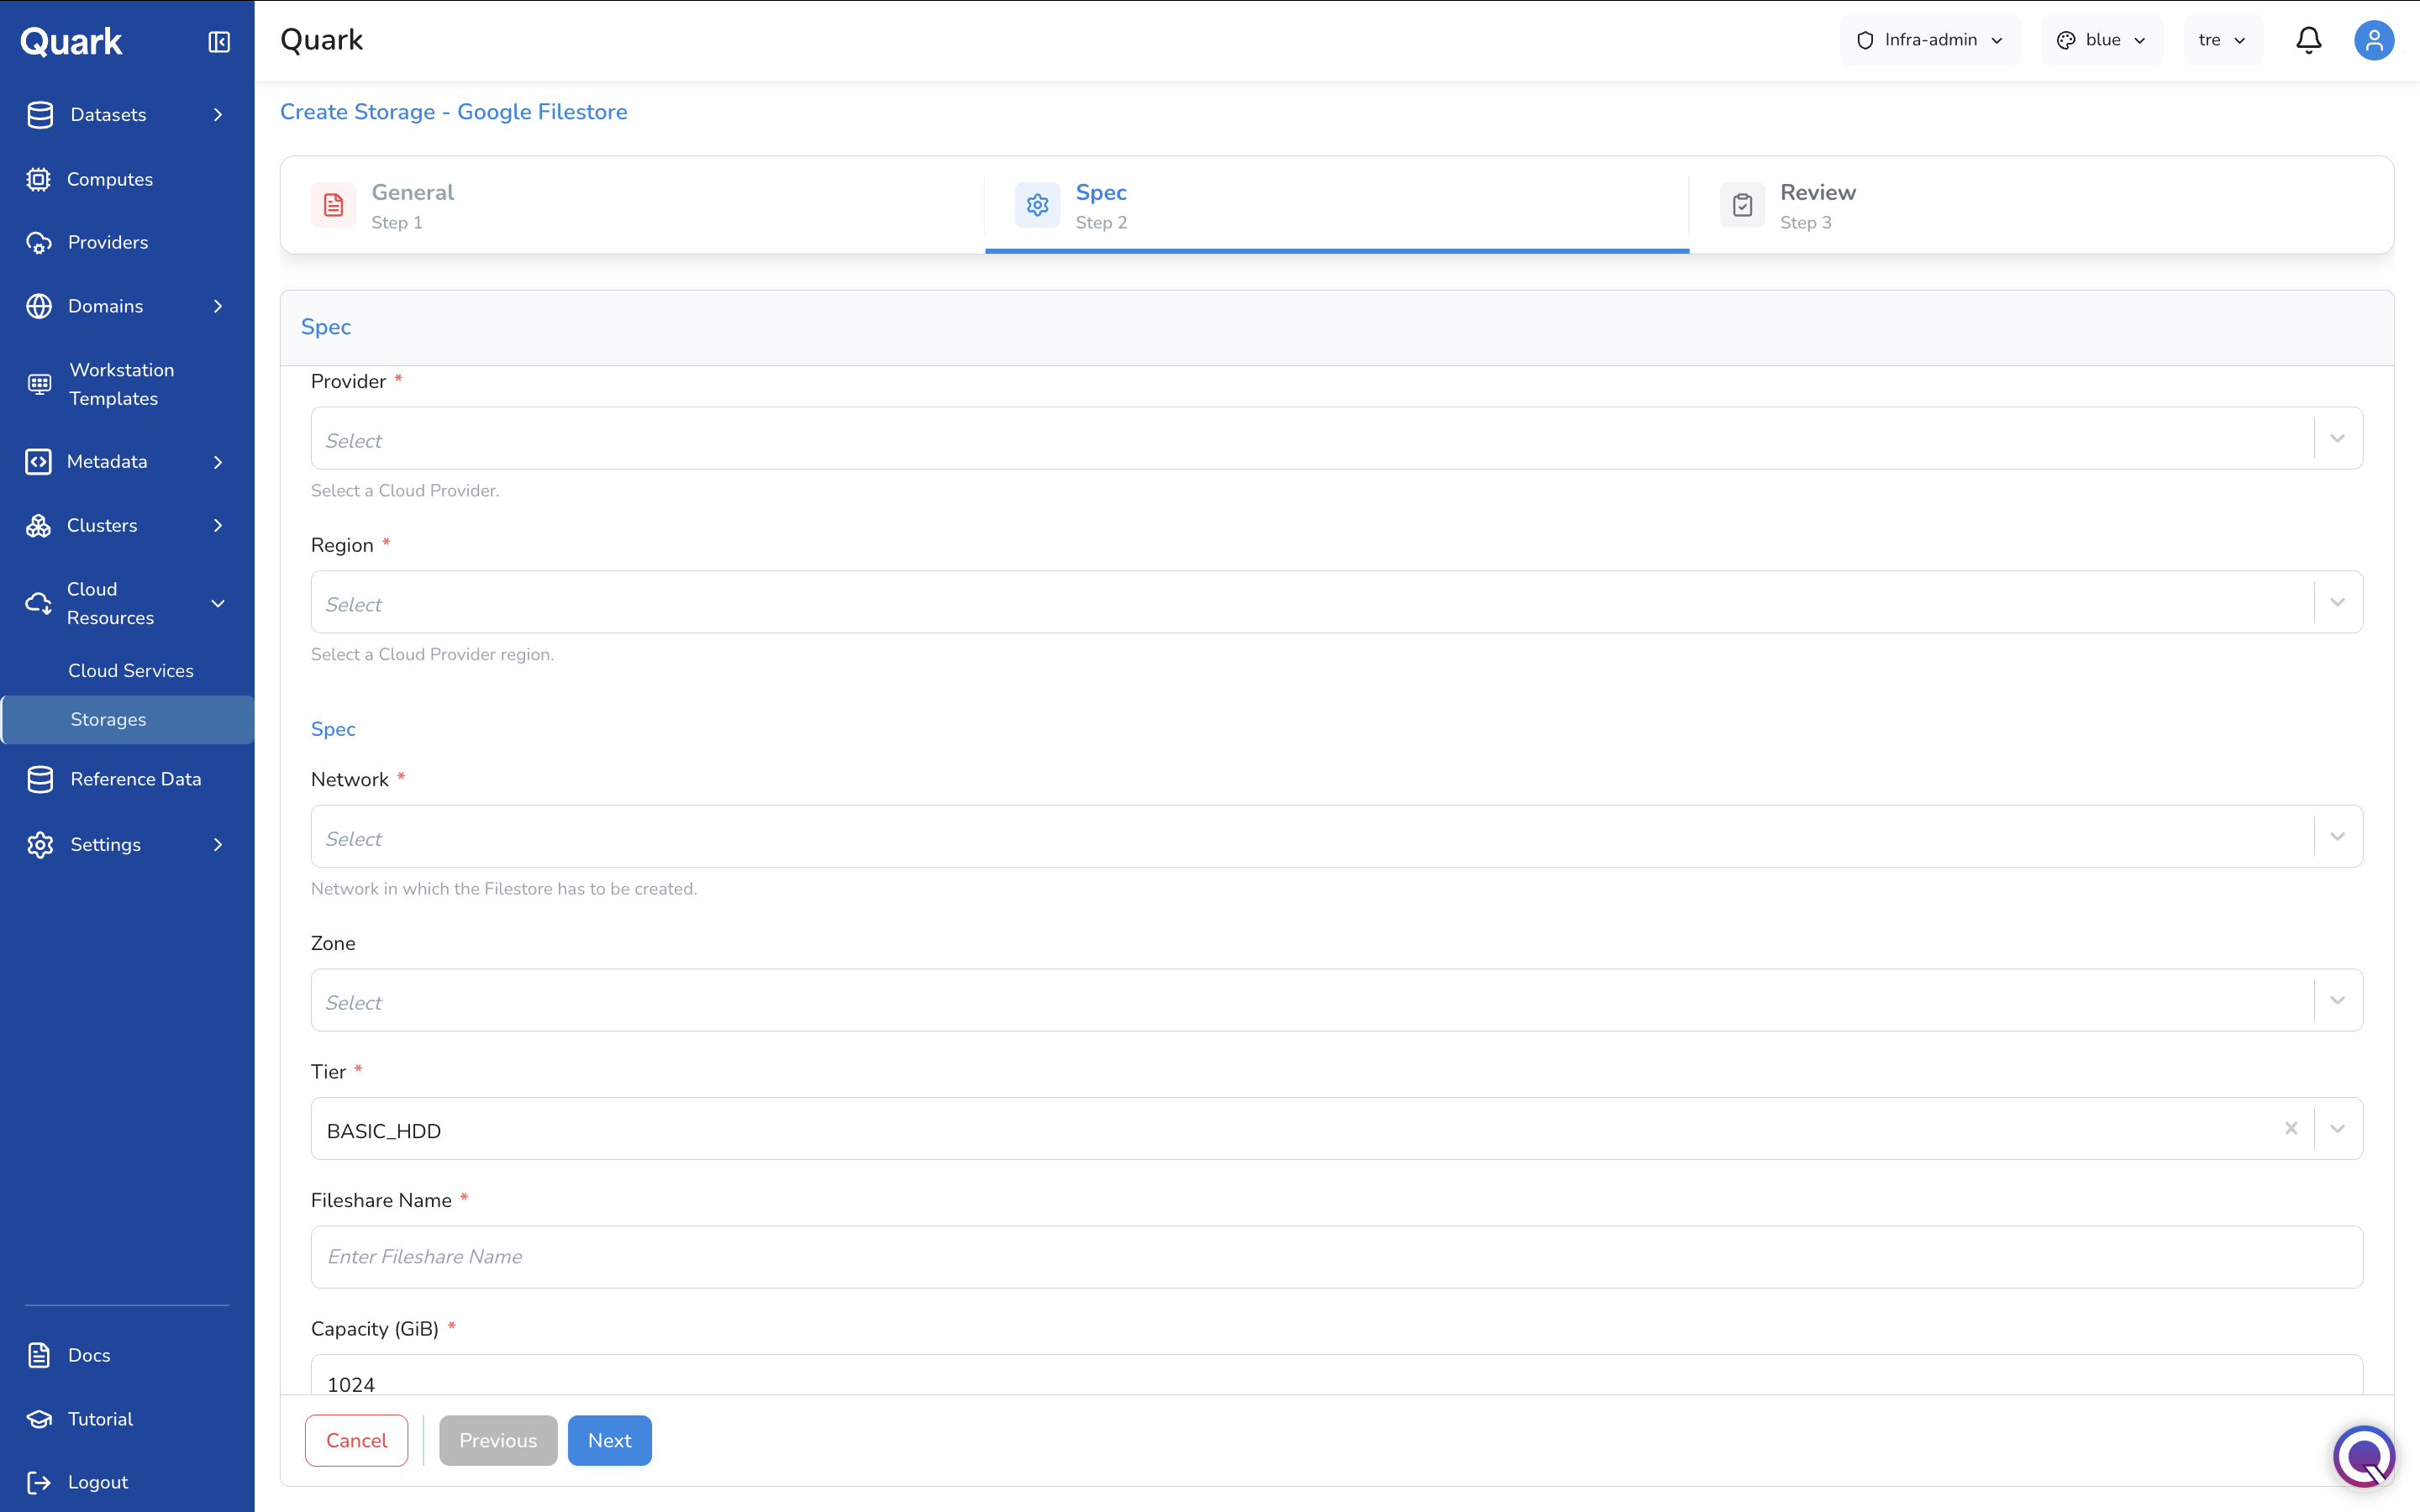The image size is (2420, 1512).
Task: Click the Settings gear icon
Action: (40, 844)
